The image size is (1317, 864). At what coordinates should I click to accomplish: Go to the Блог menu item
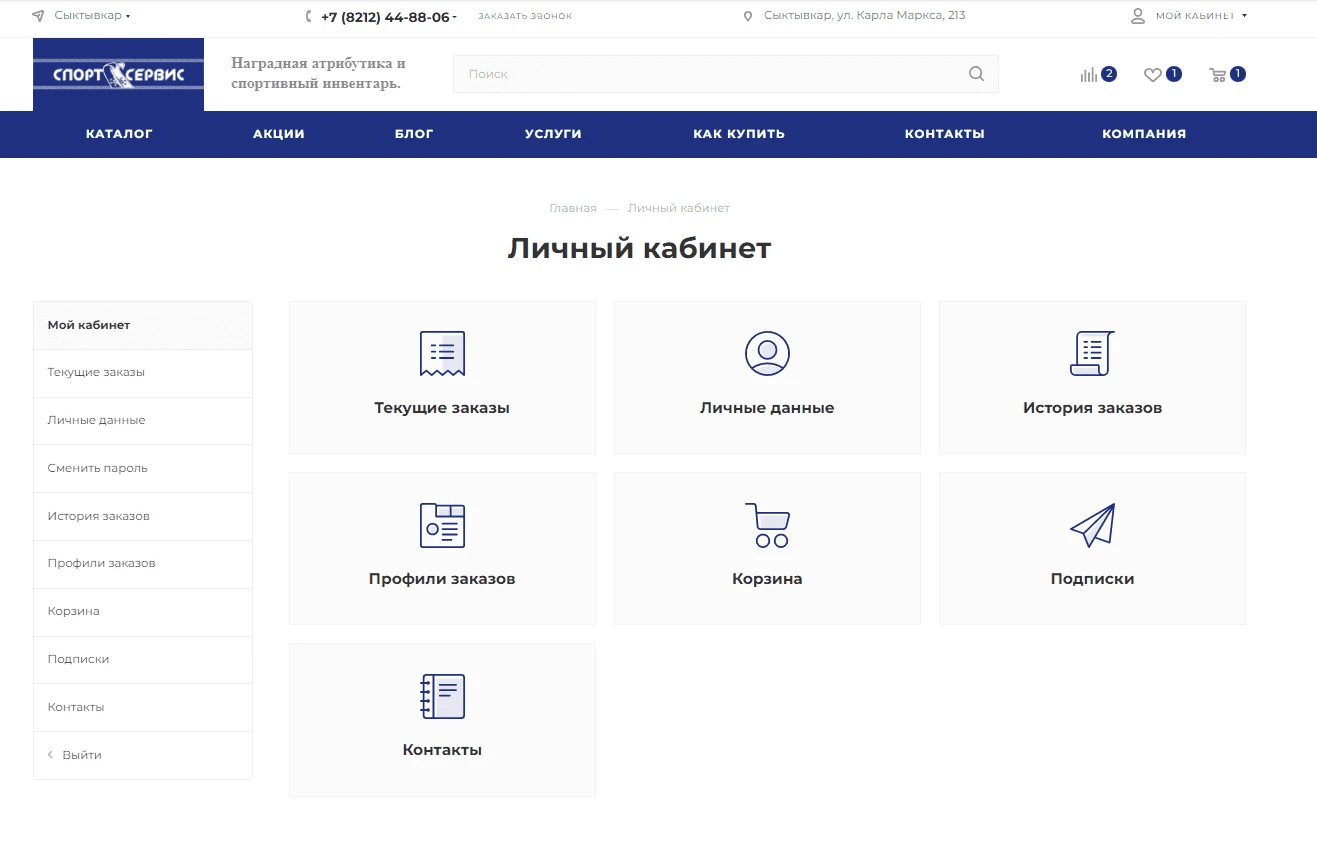click(x=414, y=134)
